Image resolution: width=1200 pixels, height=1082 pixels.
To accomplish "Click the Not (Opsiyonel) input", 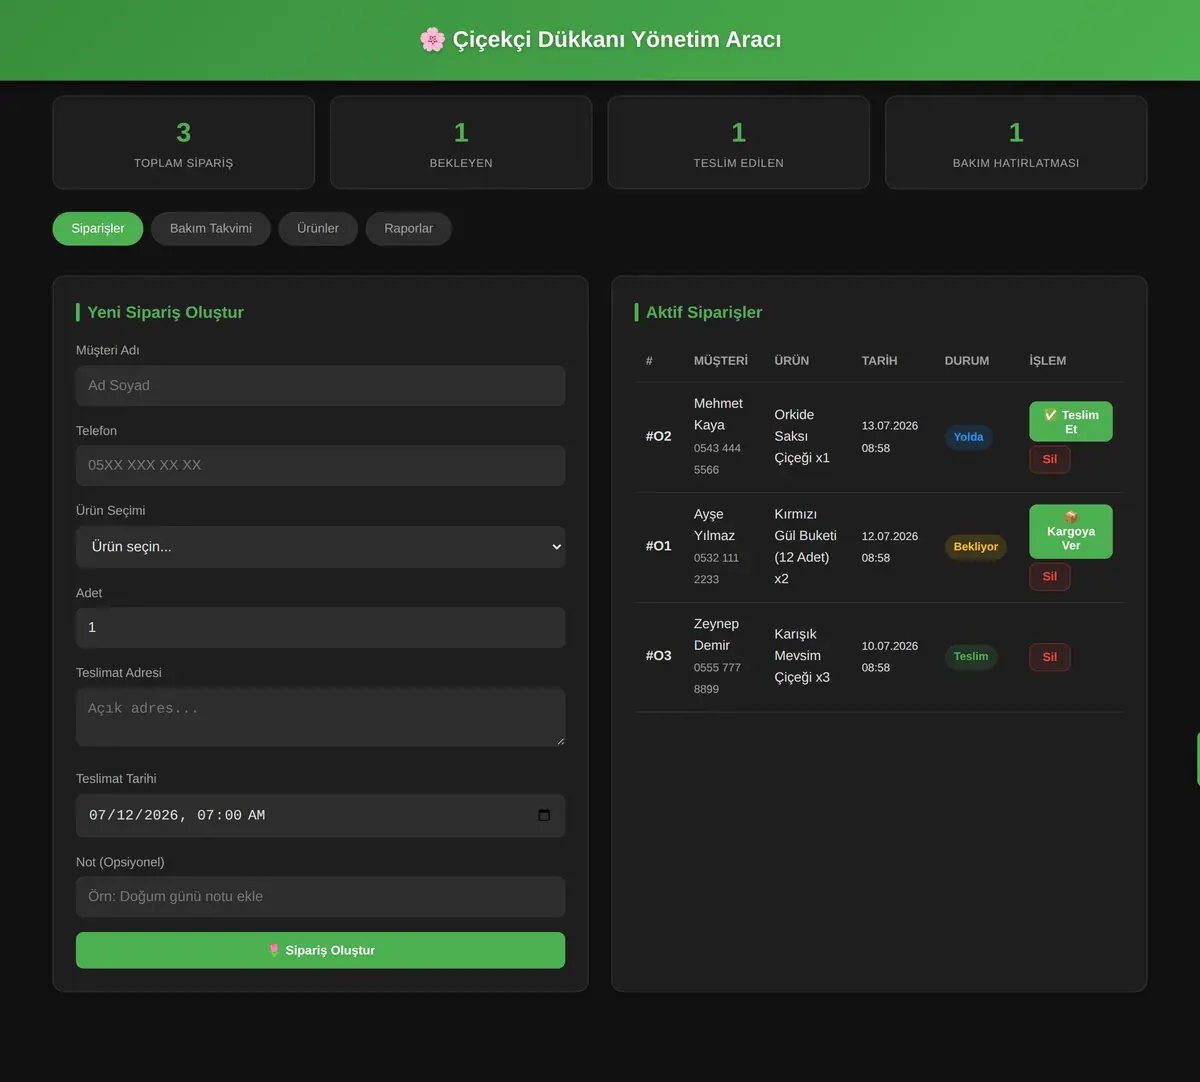I will click(320, 897).
